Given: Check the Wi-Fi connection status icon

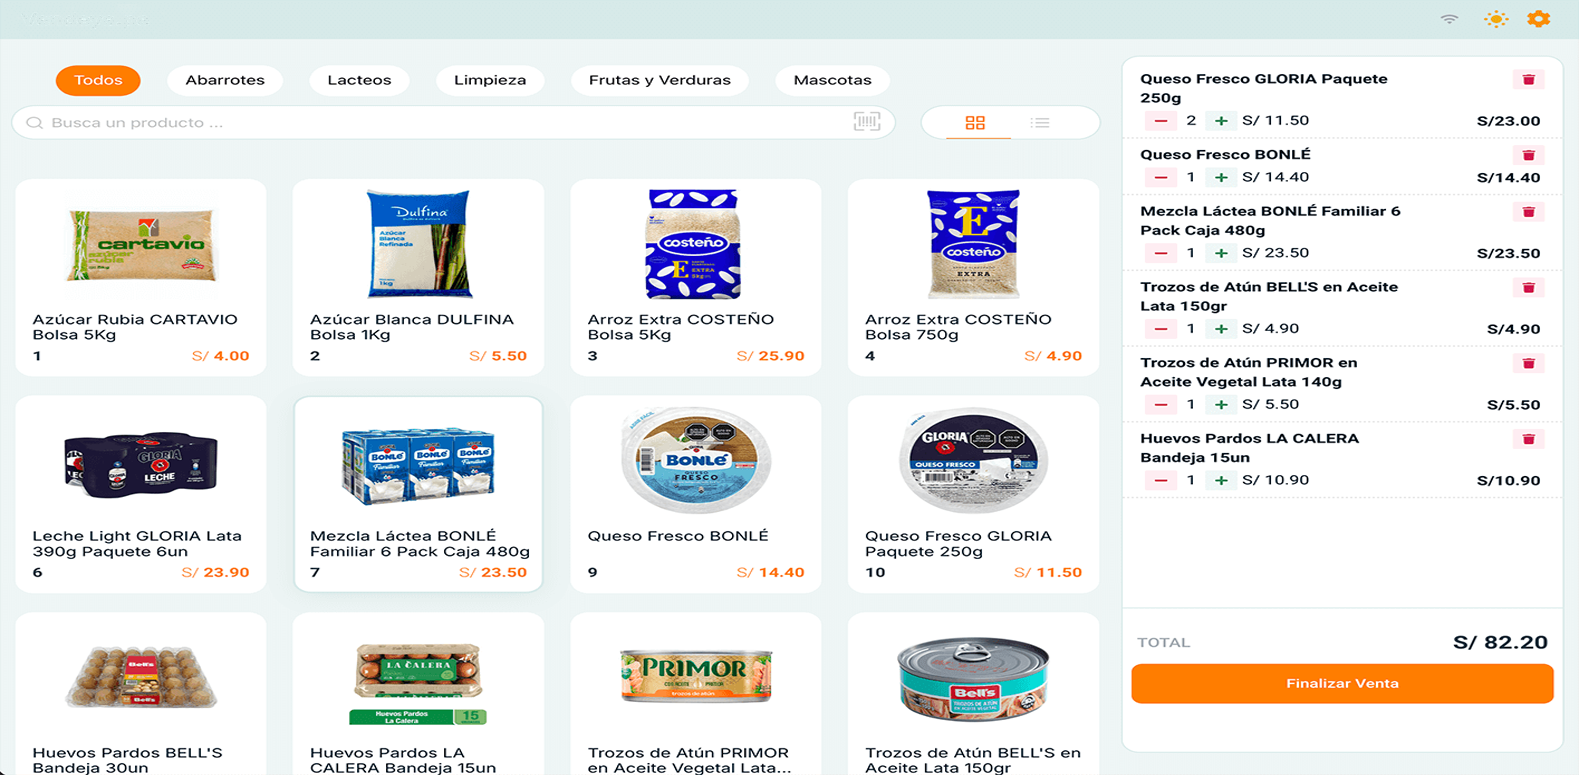Looking at the screenshot, I should [1449, 19].
